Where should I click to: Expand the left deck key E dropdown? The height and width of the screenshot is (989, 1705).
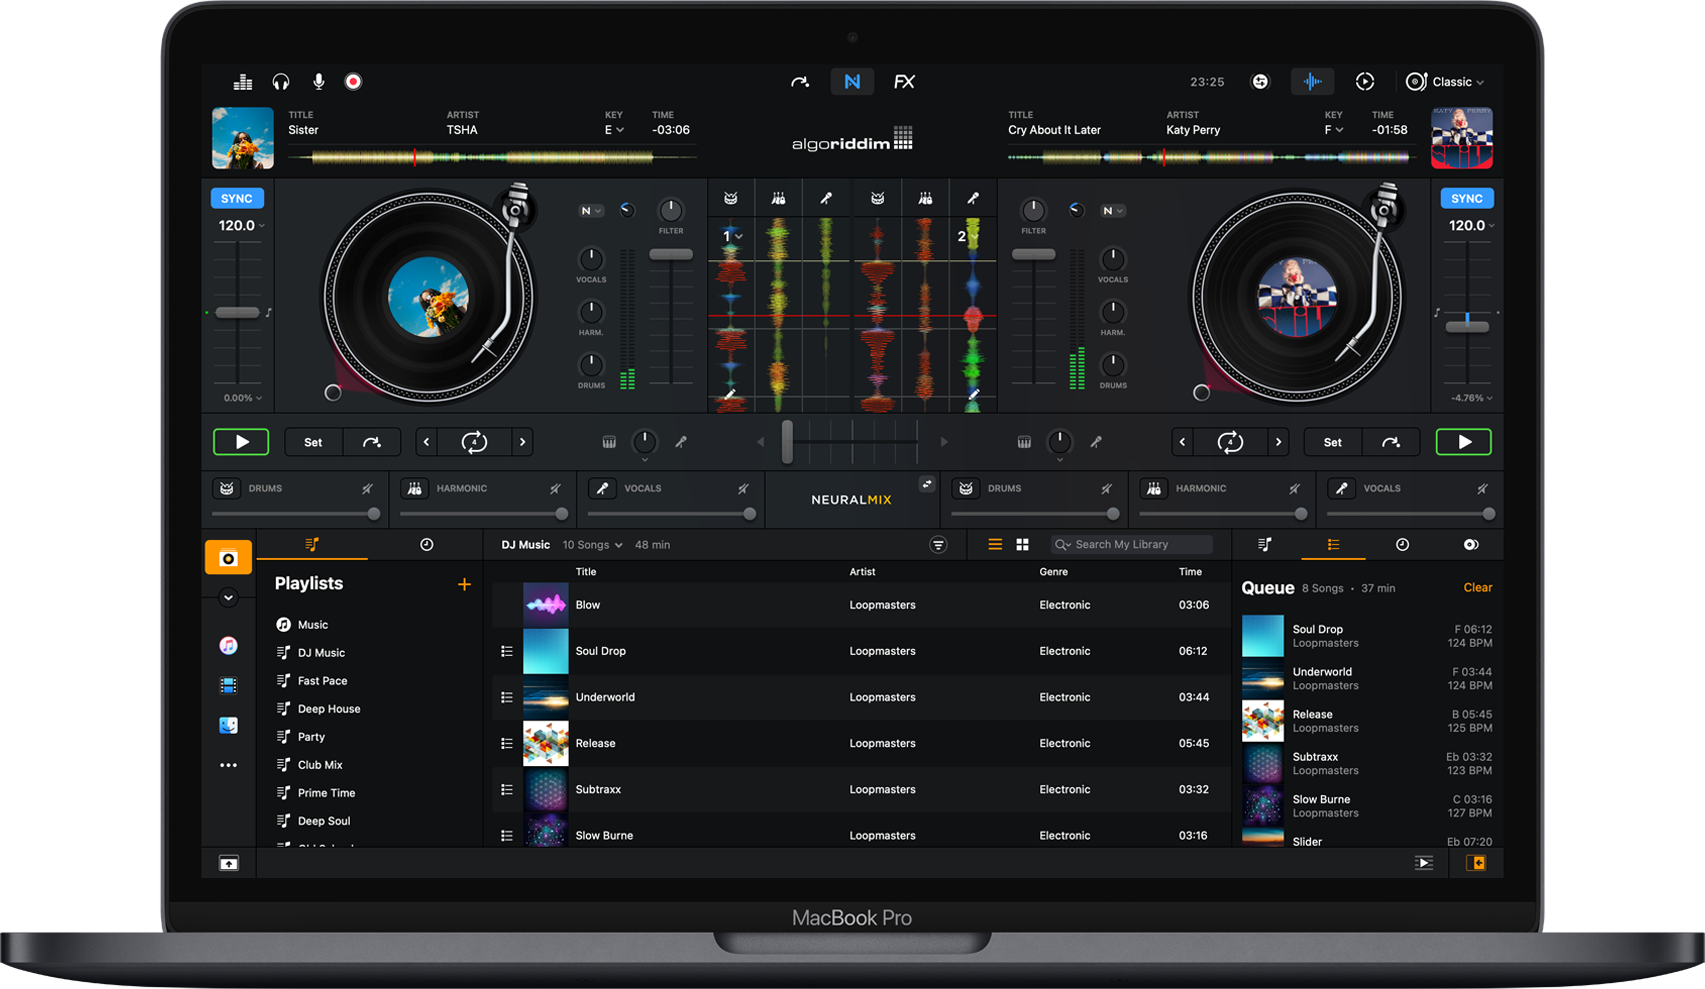coord(614,130)
